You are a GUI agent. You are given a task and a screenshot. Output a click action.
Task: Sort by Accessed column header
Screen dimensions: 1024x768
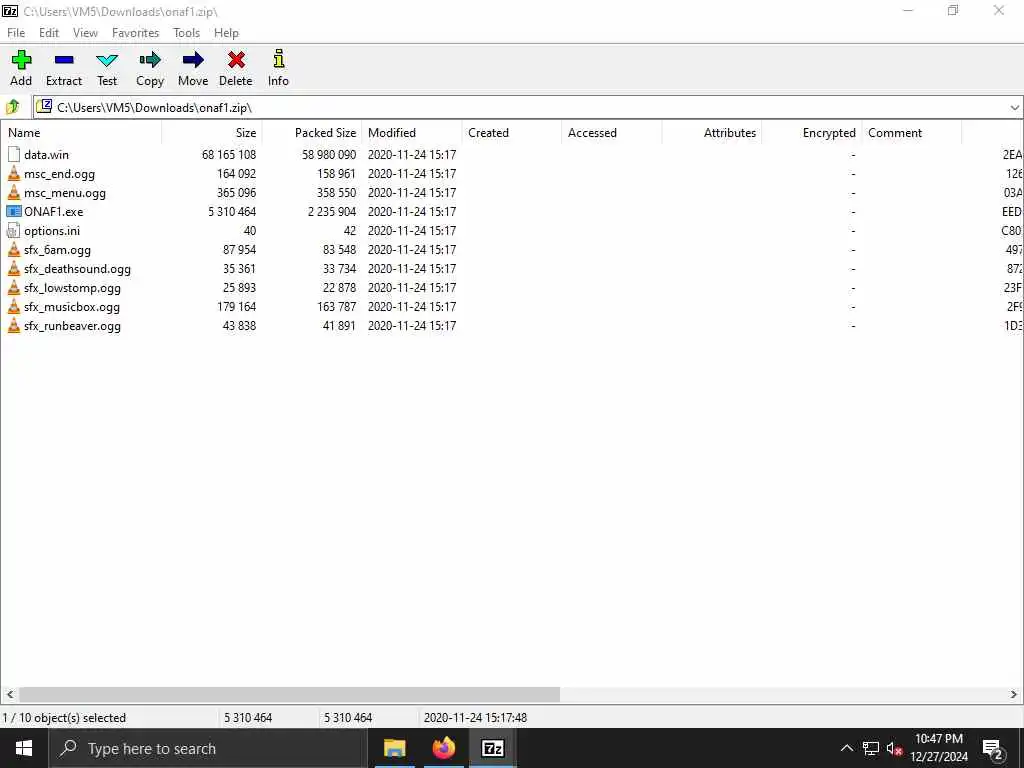(x=612, y=133)
